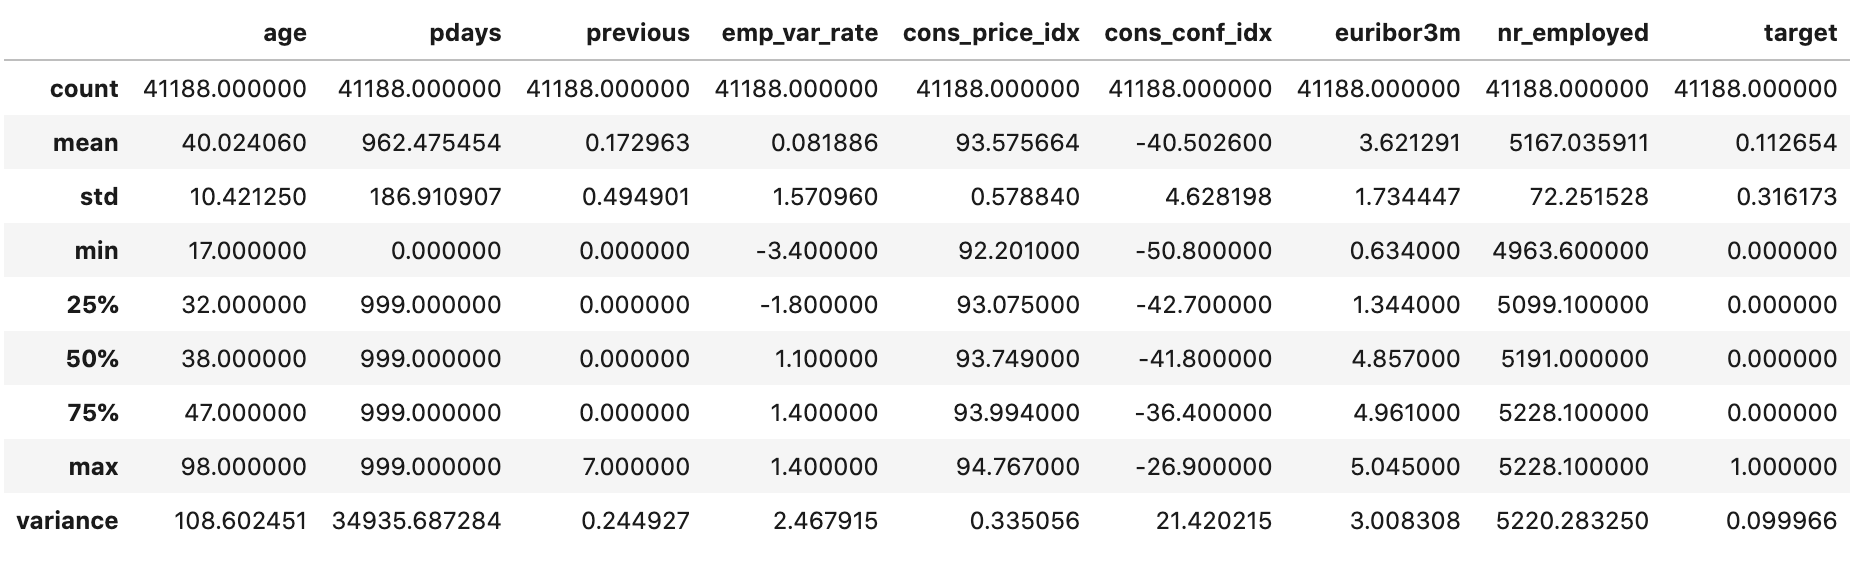Select the nr_employed column header
This screenshot has width=1872, height=564.
pos(1573,34)
